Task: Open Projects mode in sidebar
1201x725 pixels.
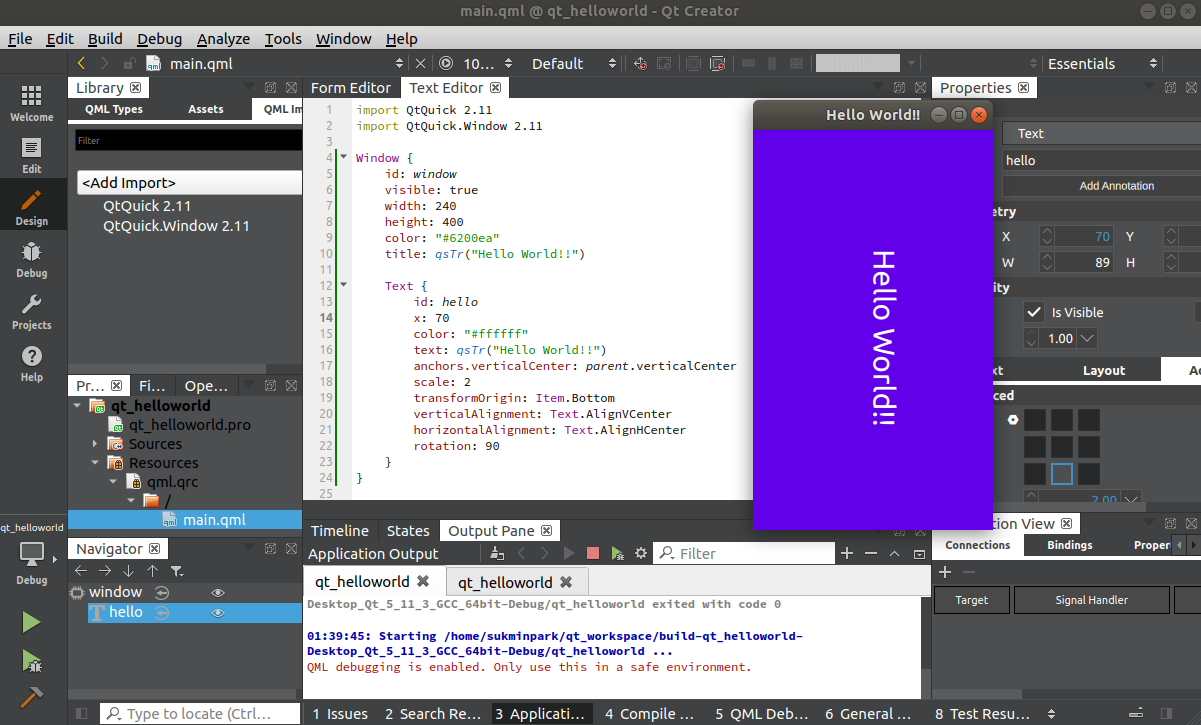Action: 32,312
